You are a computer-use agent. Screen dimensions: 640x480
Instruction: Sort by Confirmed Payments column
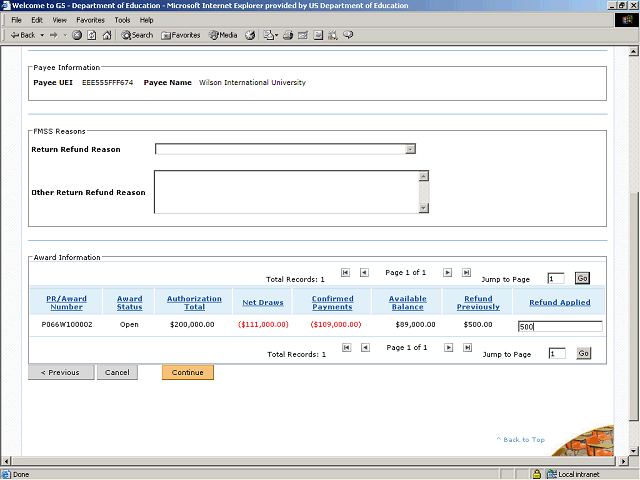point(333,303)
